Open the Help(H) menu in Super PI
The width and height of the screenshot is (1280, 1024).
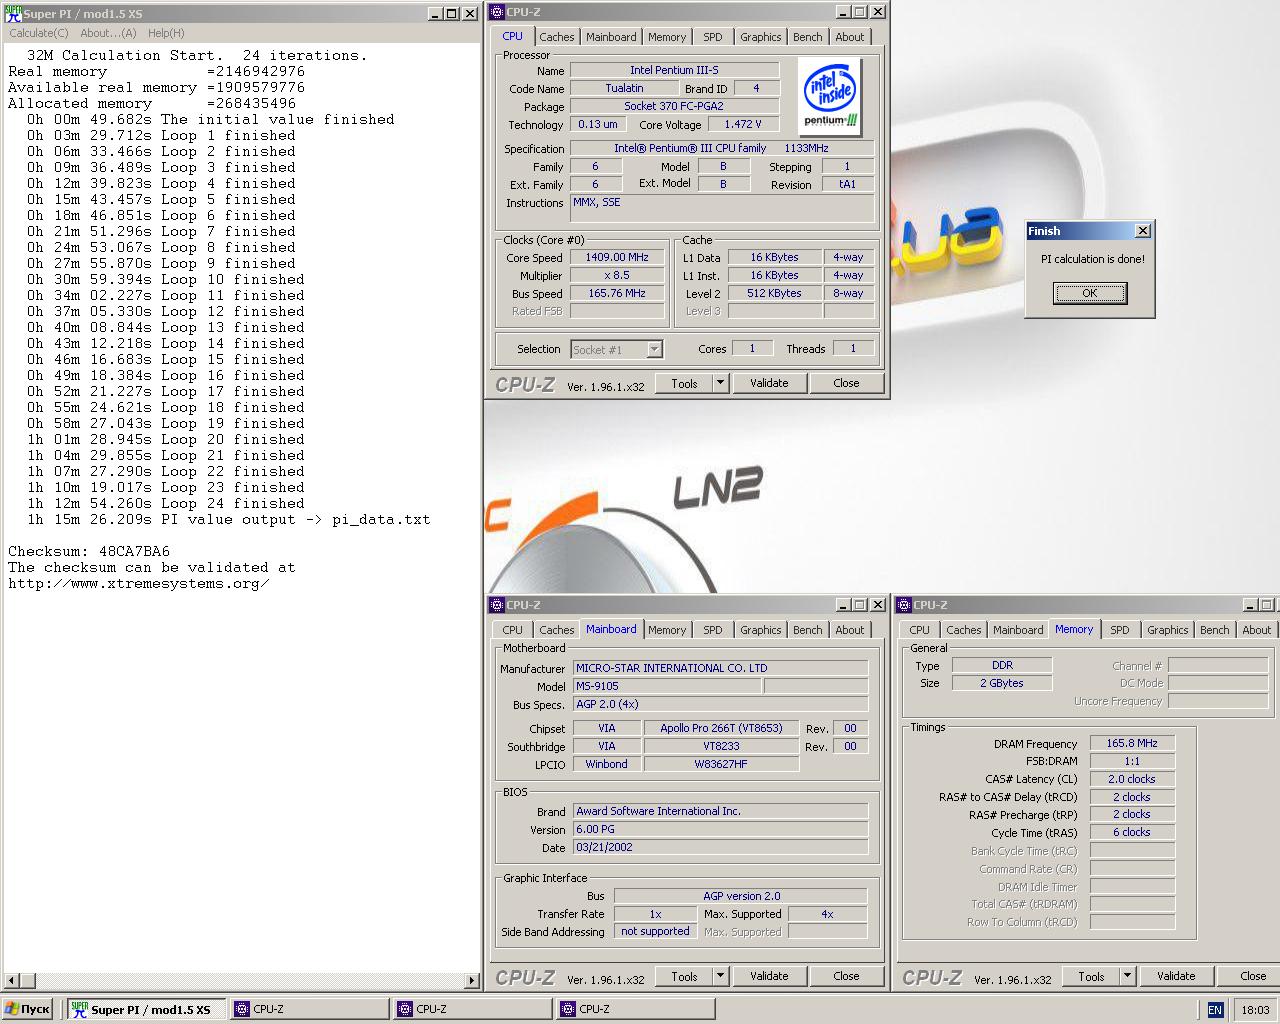(166, 33)
